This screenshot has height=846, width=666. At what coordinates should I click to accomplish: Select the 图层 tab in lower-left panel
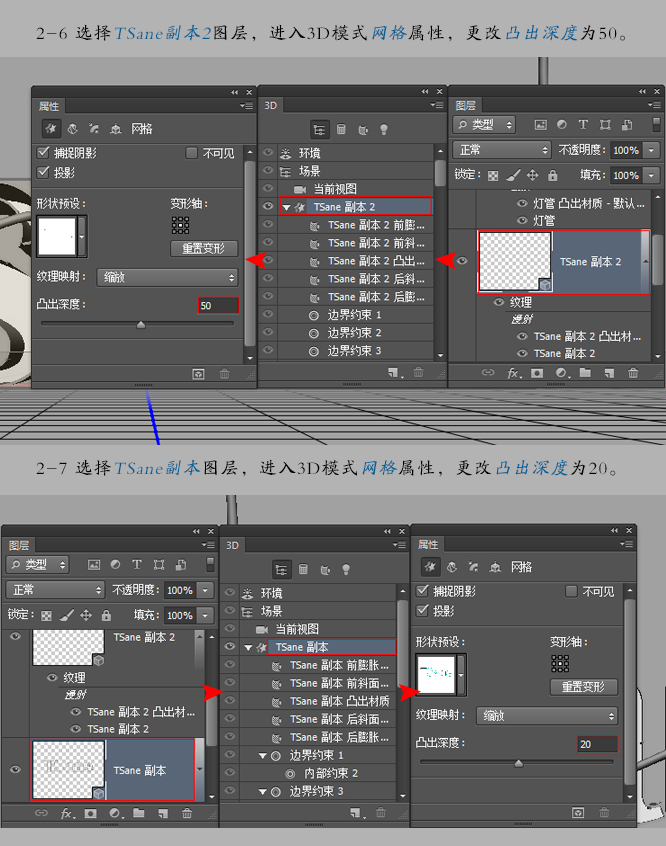[19, 545]
